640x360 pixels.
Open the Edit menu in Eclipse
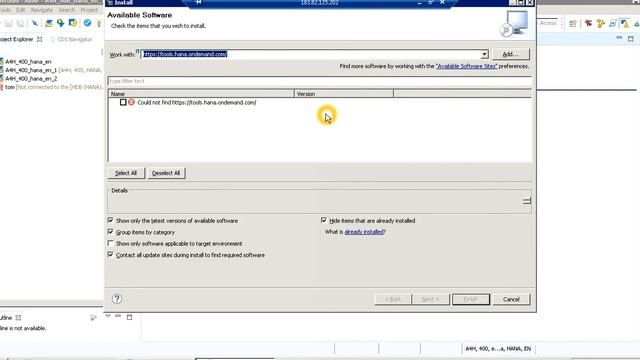(20, 10)
